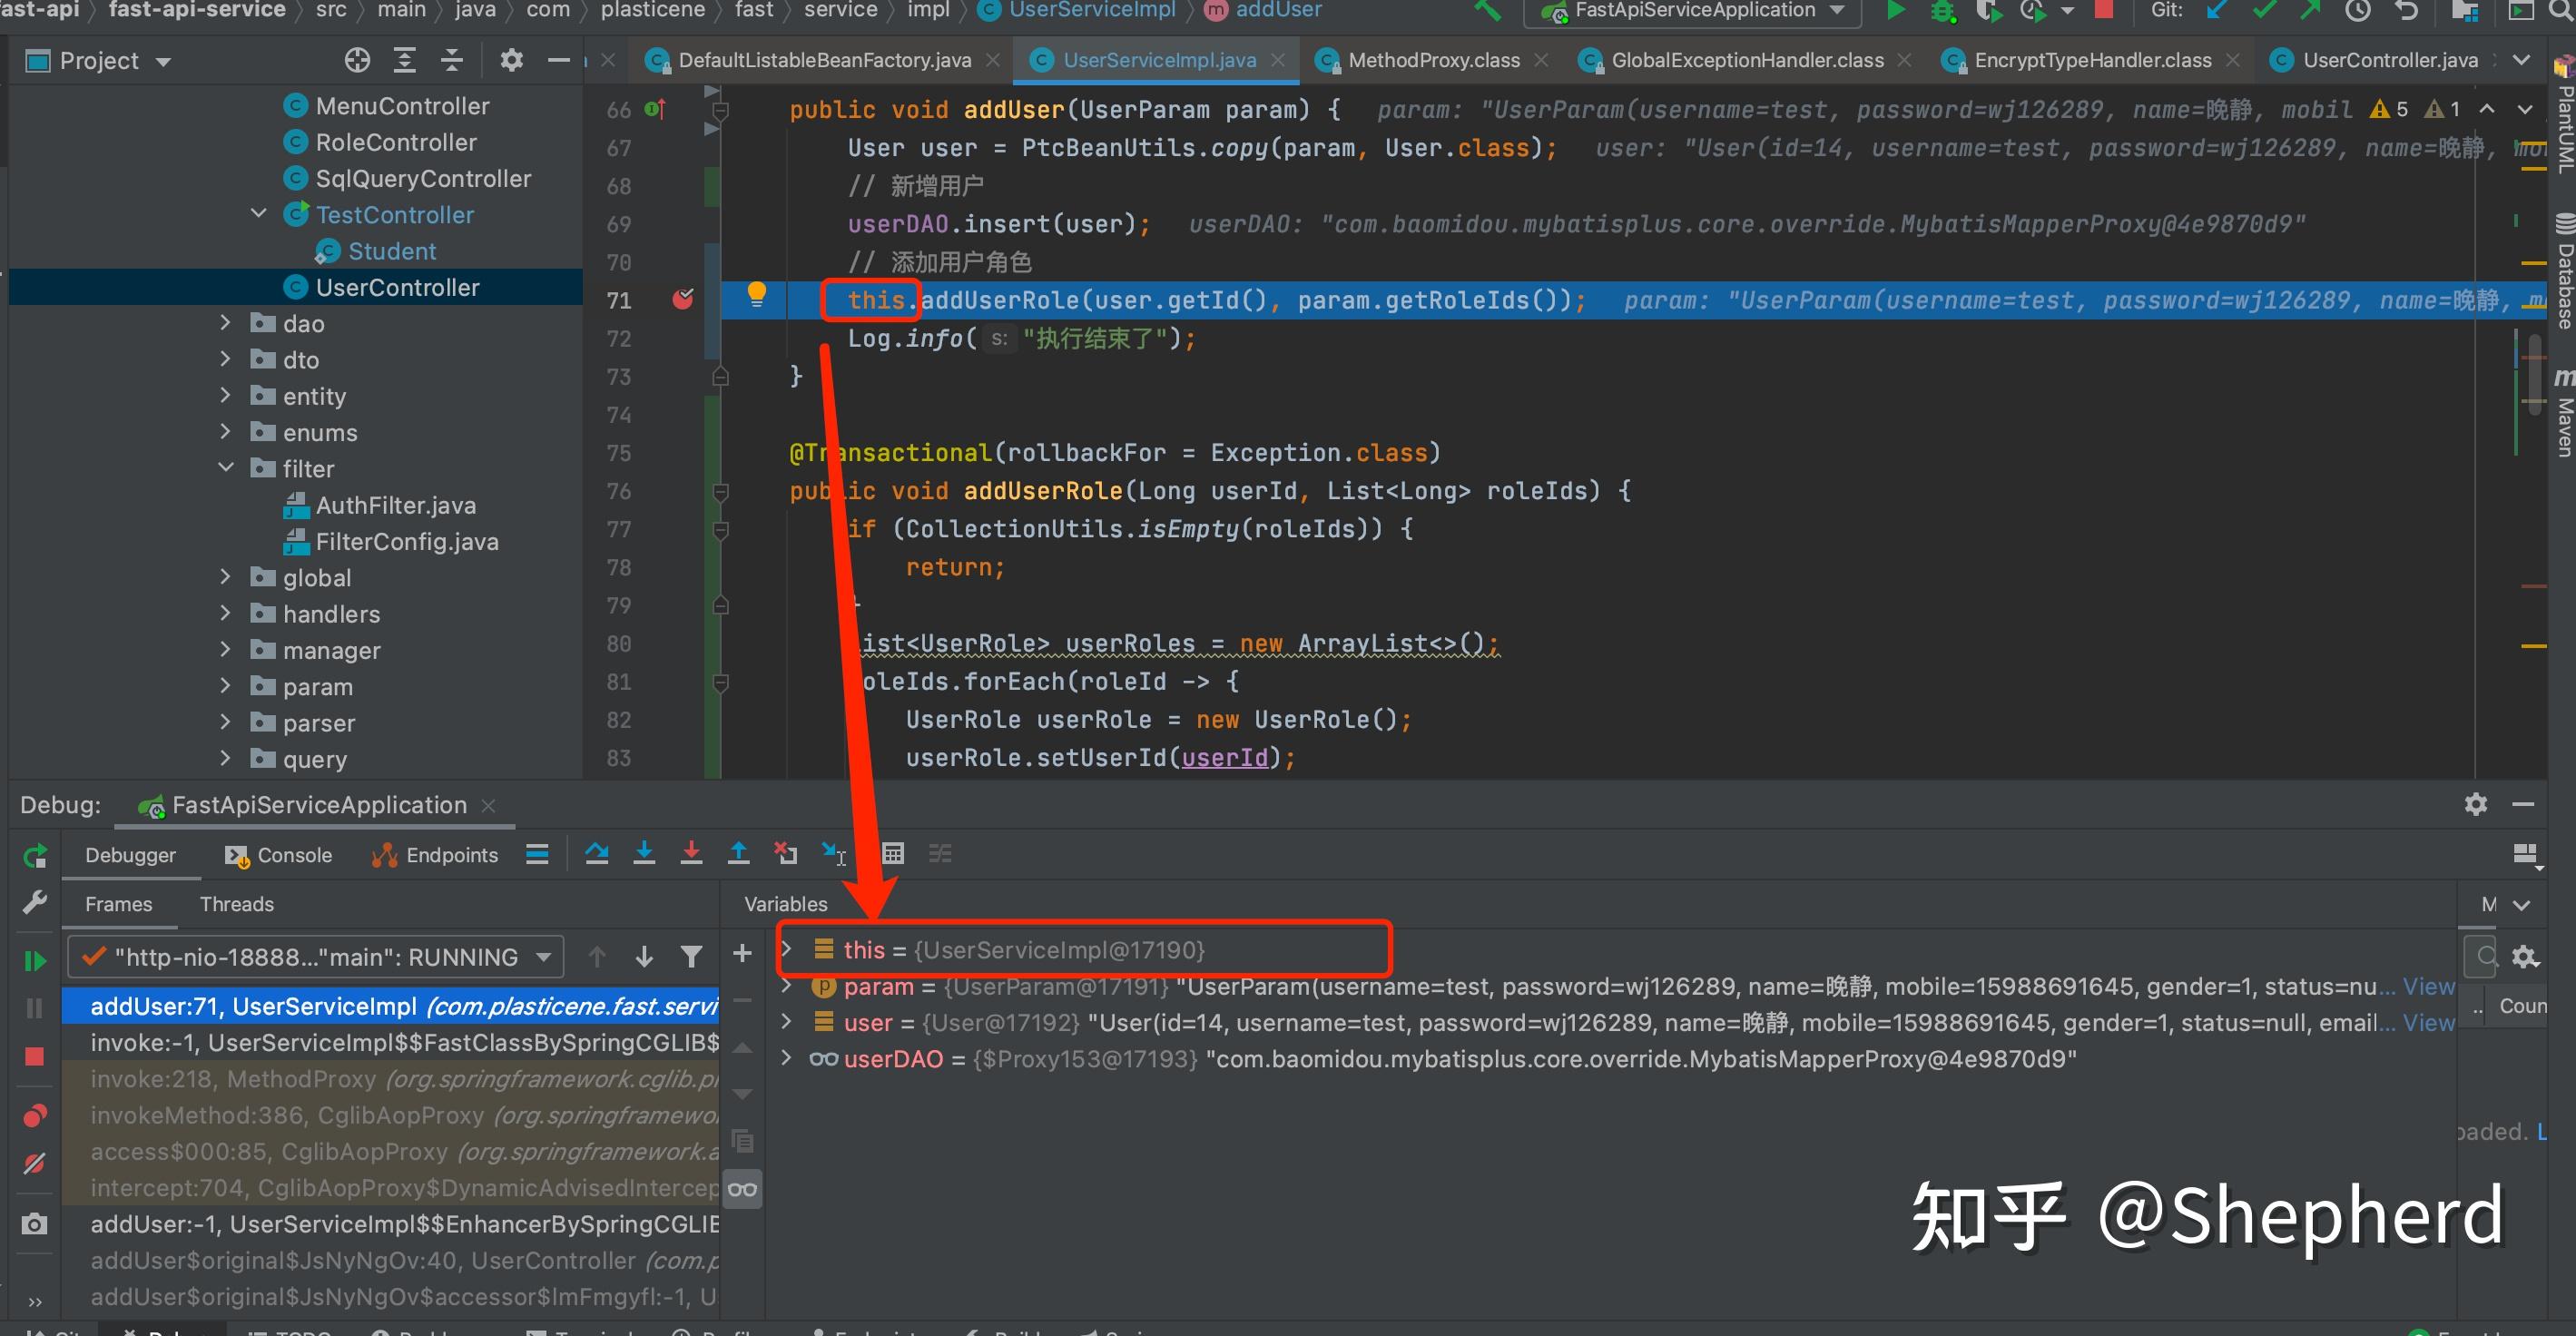Toggle breakpoint on line 71
Screen dimensions: 2576x1336
coord(683,299)
